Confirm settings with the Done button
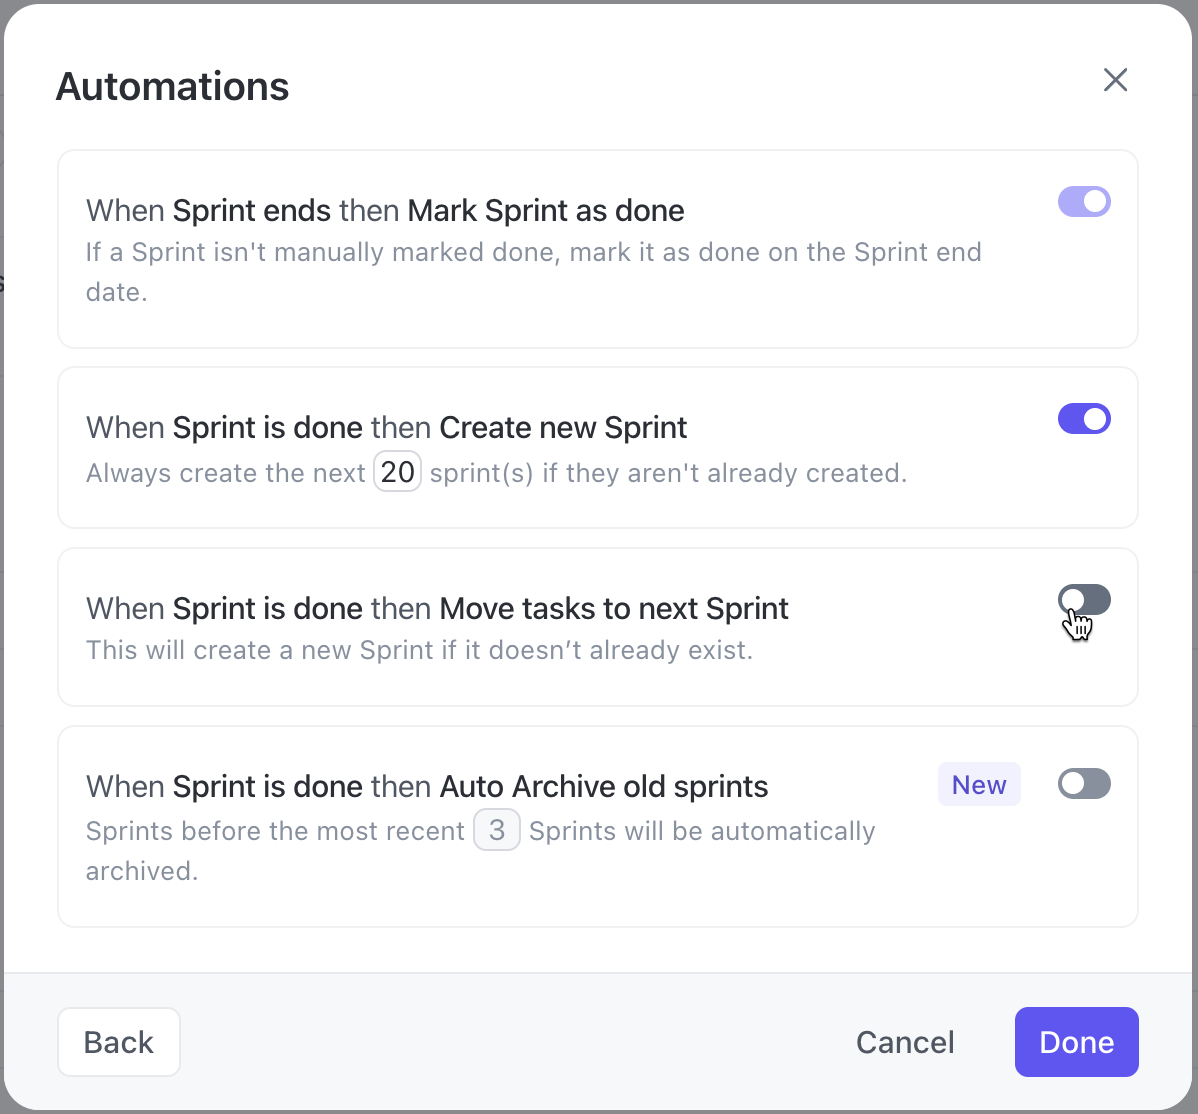Viewport: 1198px width, 1114px height. tap(1076, 1042)
